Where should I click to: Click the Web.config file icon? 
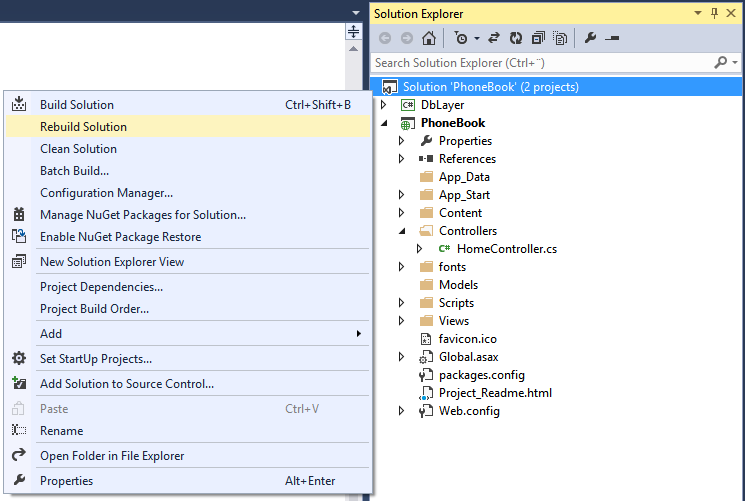(426, 411)
